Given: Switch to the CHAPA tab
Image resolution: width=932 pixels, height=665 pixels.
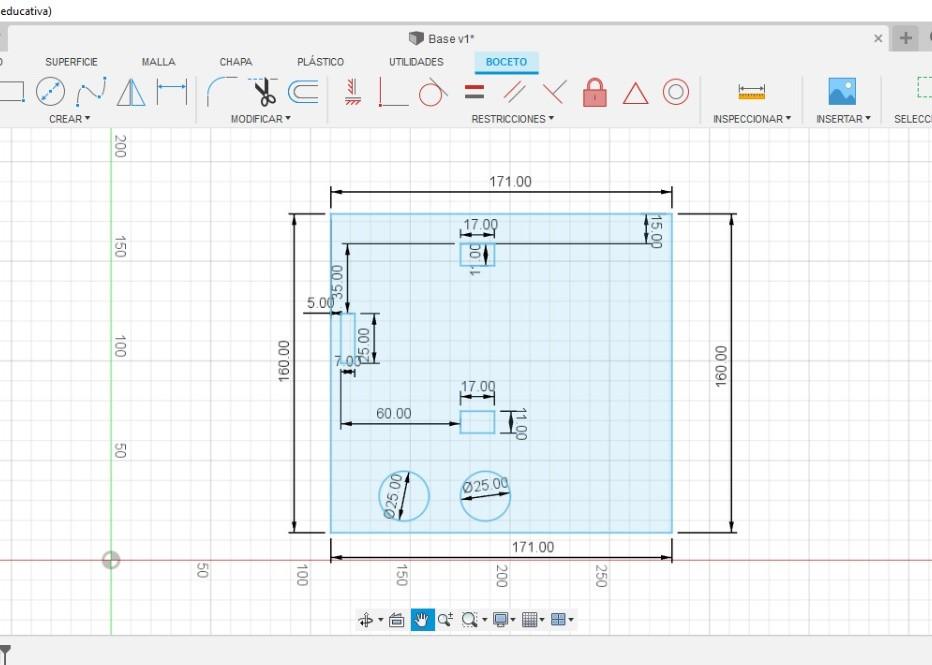Looking at the screenshot, I should [x=236, y=62].
